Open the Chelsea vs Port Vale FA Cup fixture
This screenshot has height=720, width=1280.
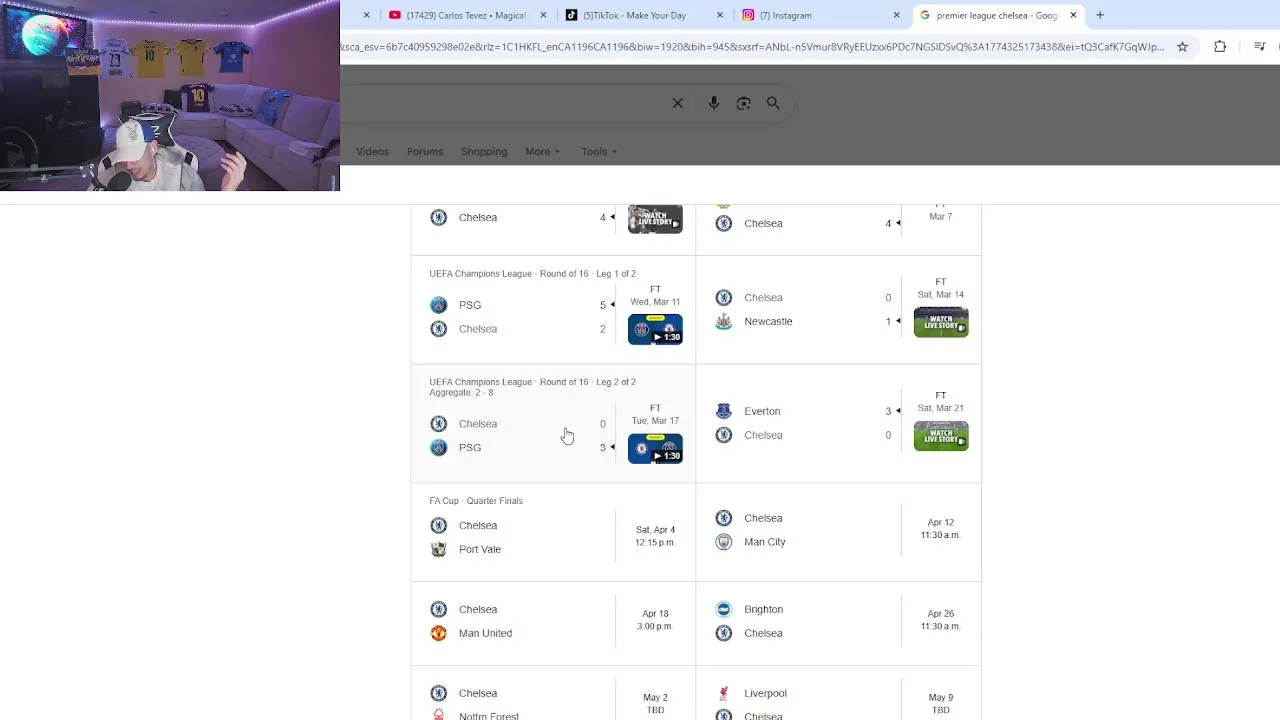point(553,532)
